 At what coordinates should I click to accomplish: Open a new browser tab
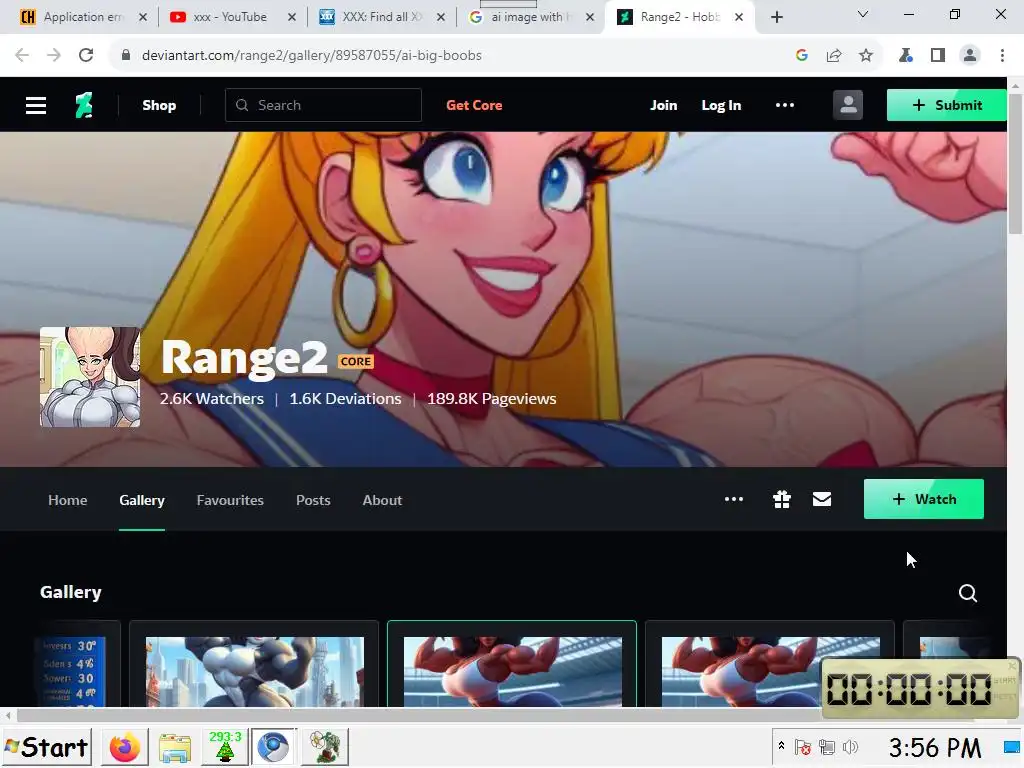point(776,18)
